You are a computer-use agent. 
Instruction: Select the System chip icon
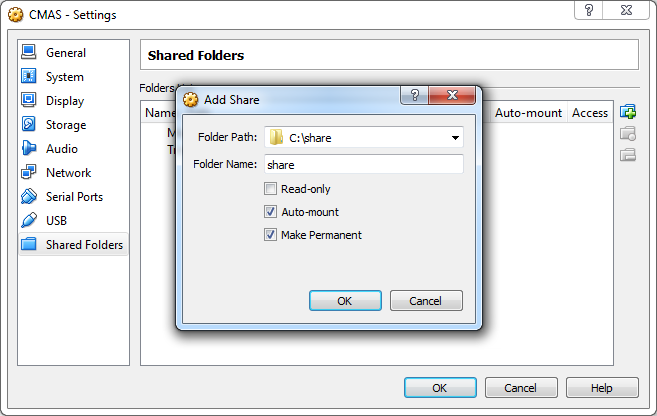coord(28,76)
